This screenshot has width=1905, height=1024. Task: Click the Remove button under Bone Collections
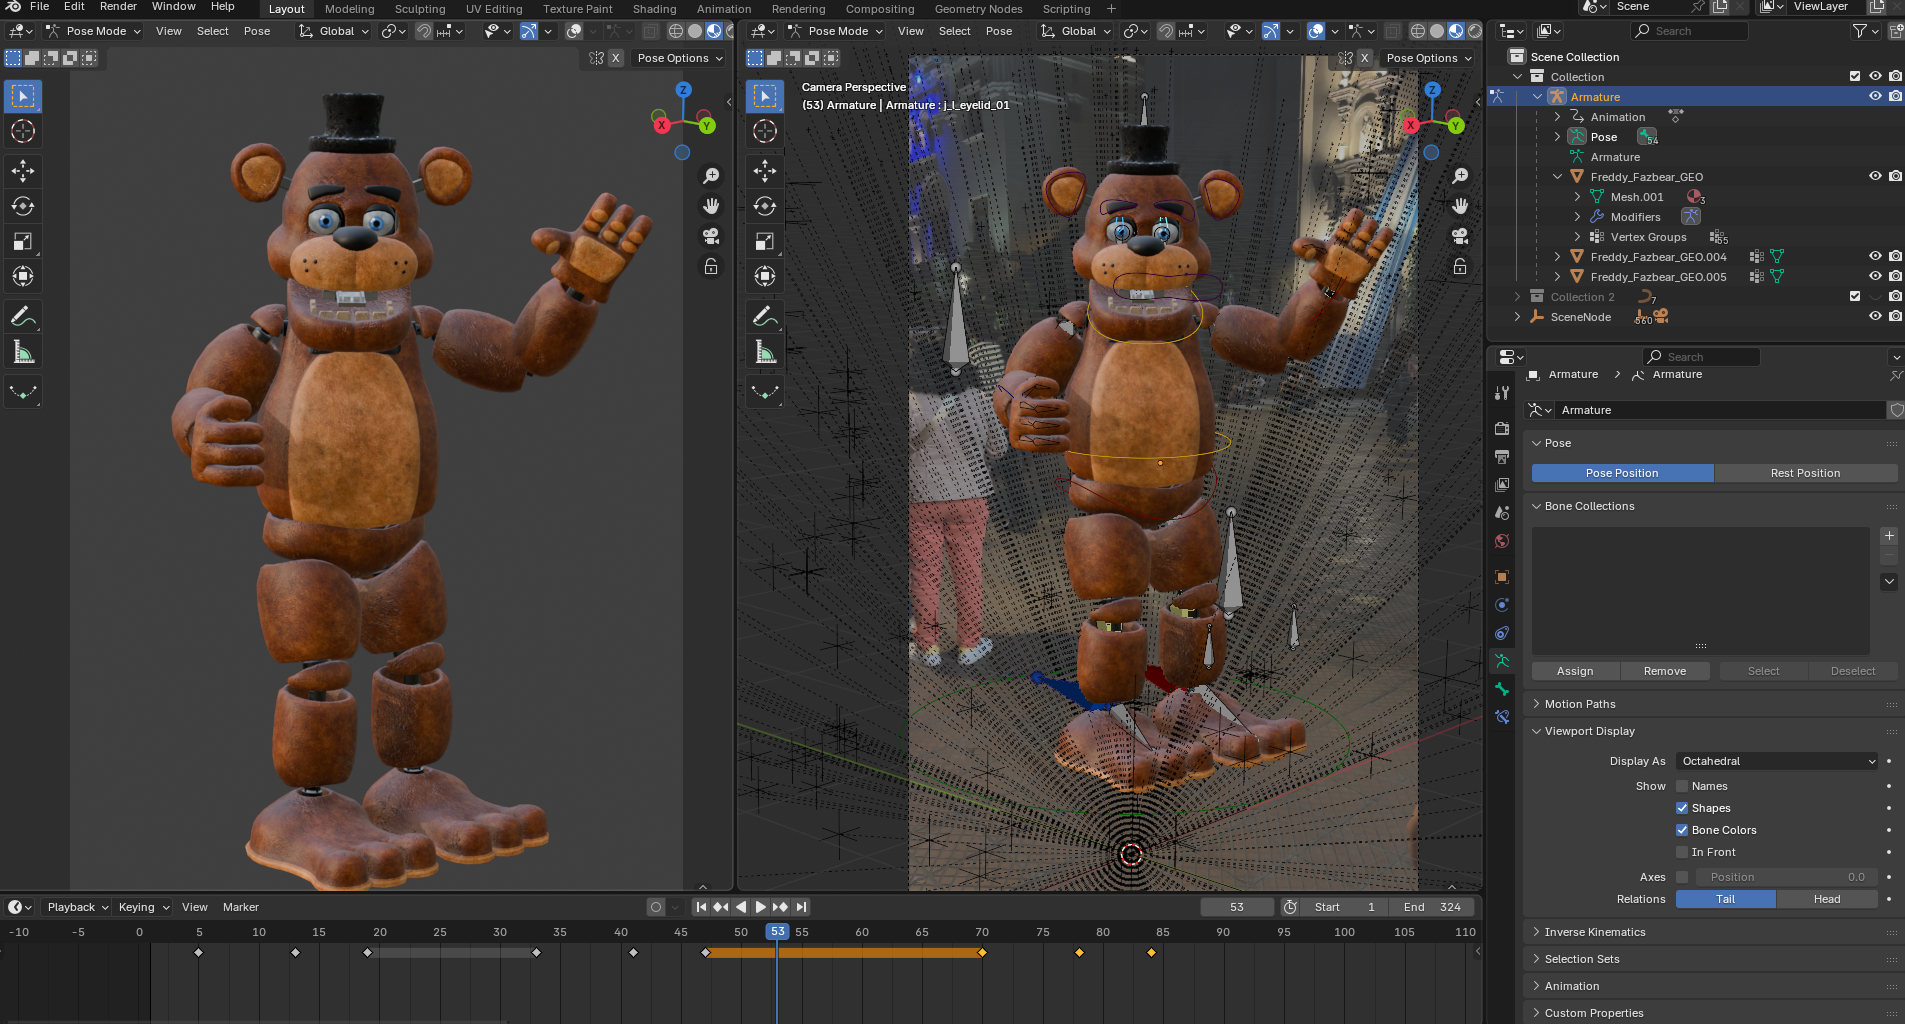(x=1665, y=671)
